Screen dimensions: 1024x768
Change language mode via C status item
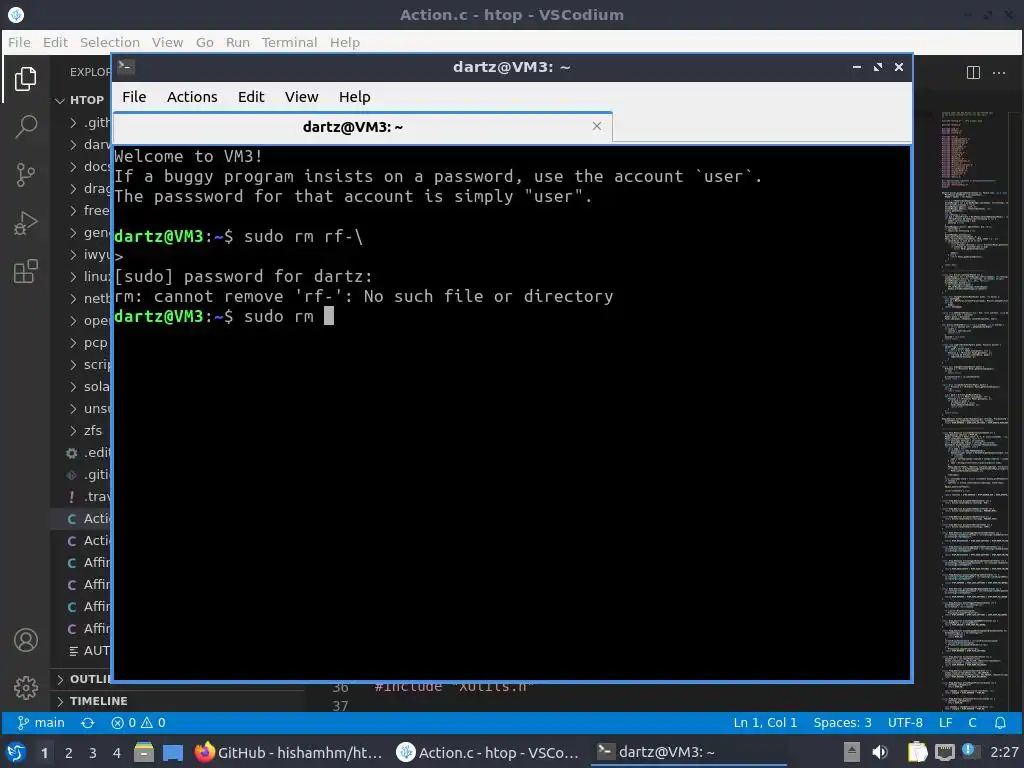tap(972, 723)
